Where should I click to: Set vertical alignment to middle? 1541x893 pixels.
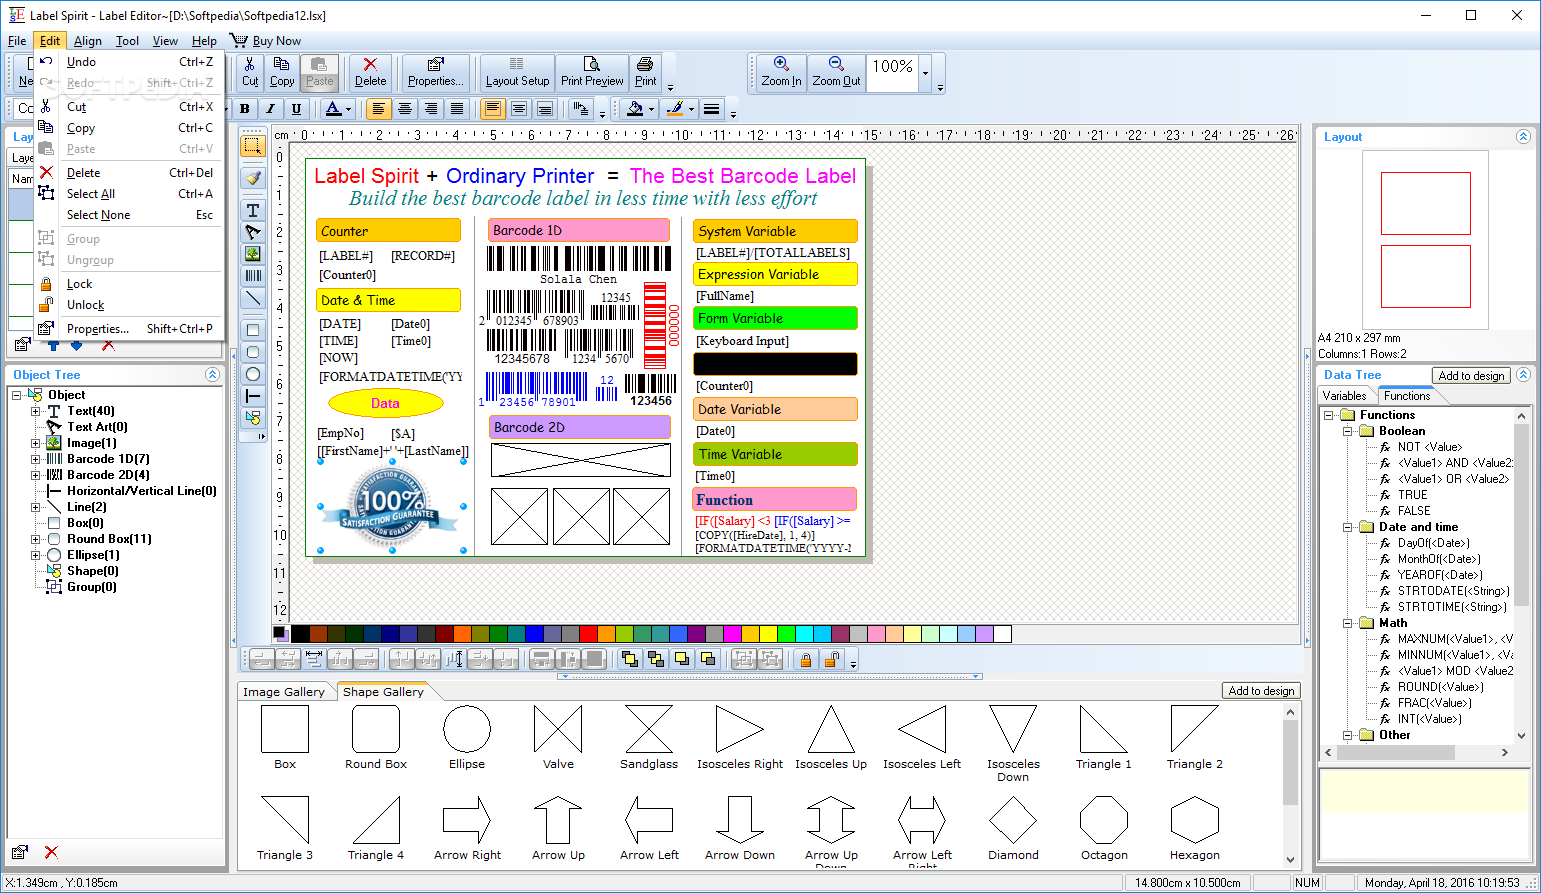(519, 109)
